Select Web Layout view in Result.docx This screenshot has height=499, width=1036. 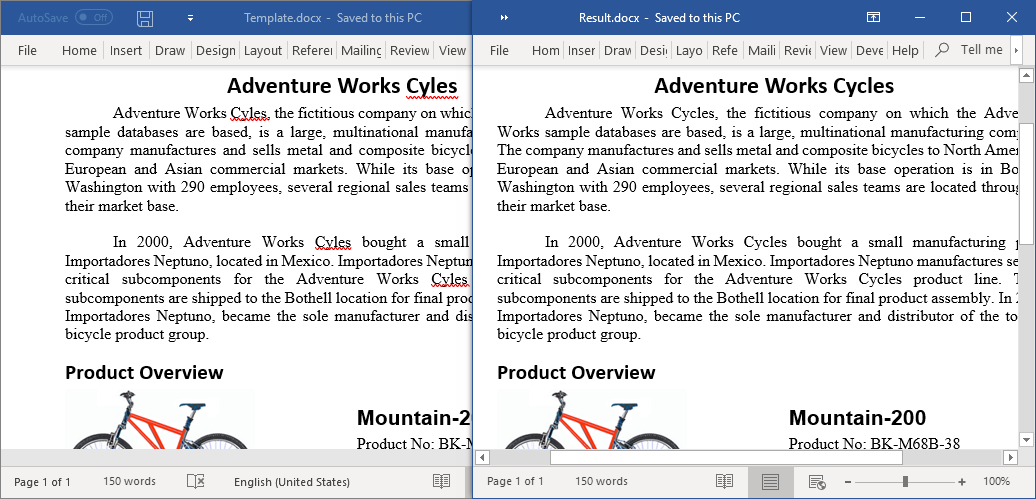817,482
